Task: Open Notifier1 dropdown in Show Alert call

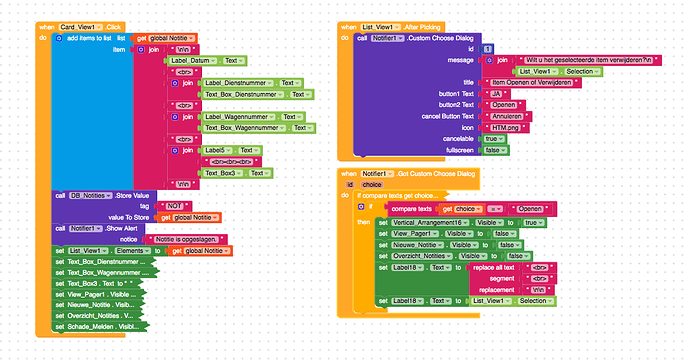Action: tap(85, 229)
